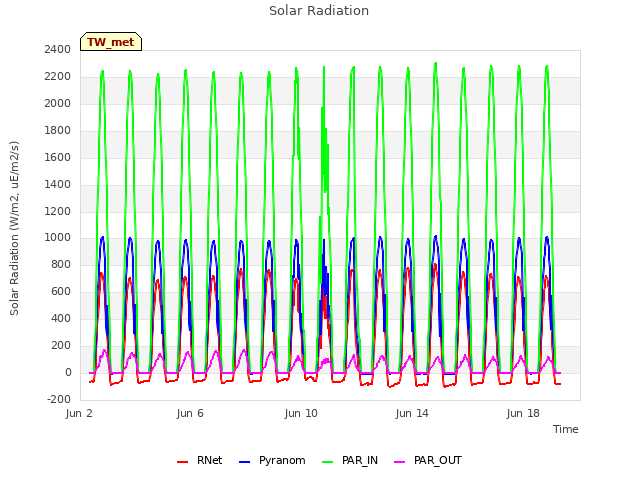640x480 pixels.
Task: Click the blue Pyranom legend swatch
Action: tap(244, 462)
